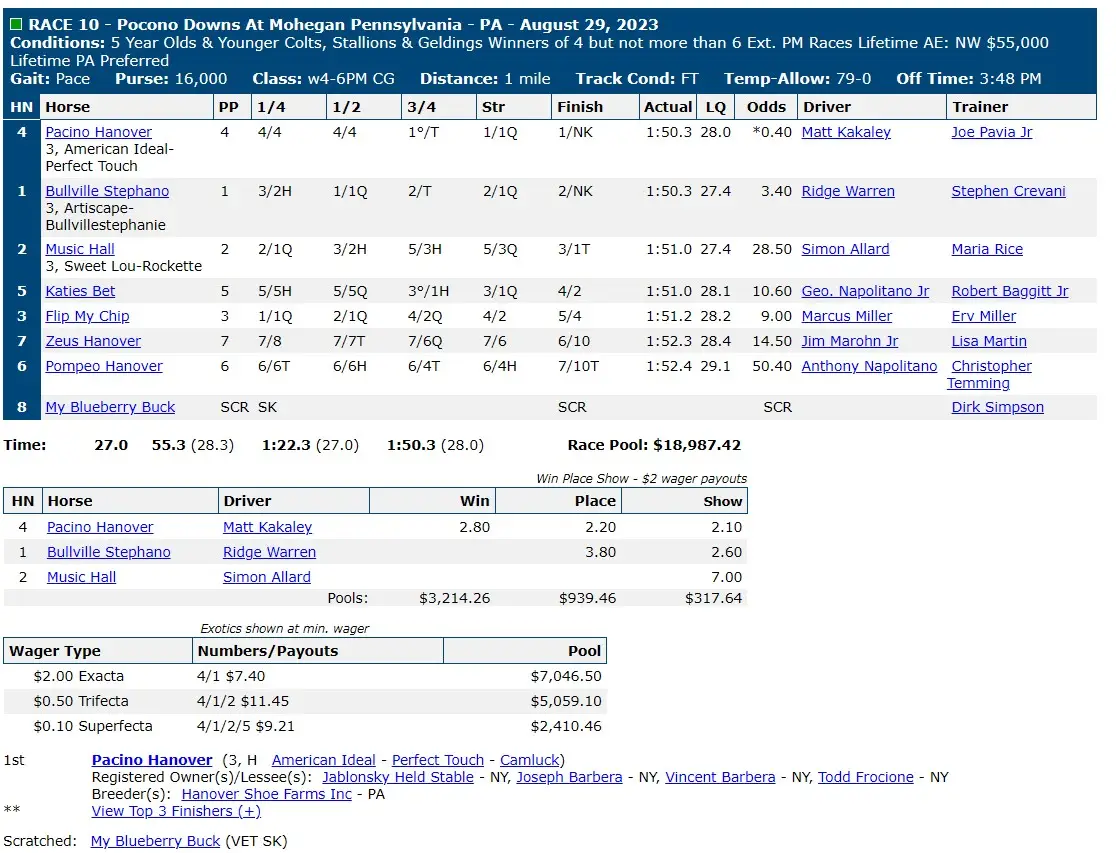Screen dimensions: 1116x853
Task: View Ridge Warren in payouts table
Action: coord(269,552)
